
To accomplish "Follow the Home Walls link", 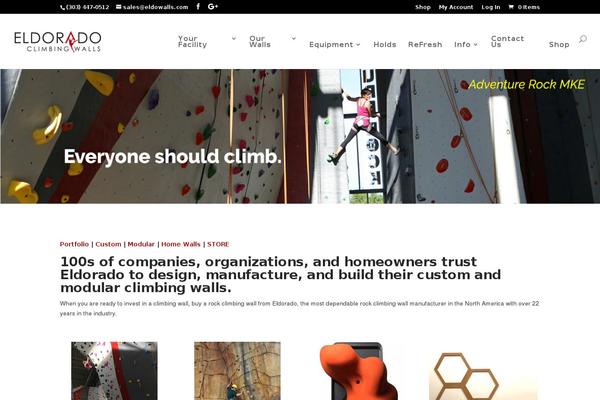I will tap(181, 244).
